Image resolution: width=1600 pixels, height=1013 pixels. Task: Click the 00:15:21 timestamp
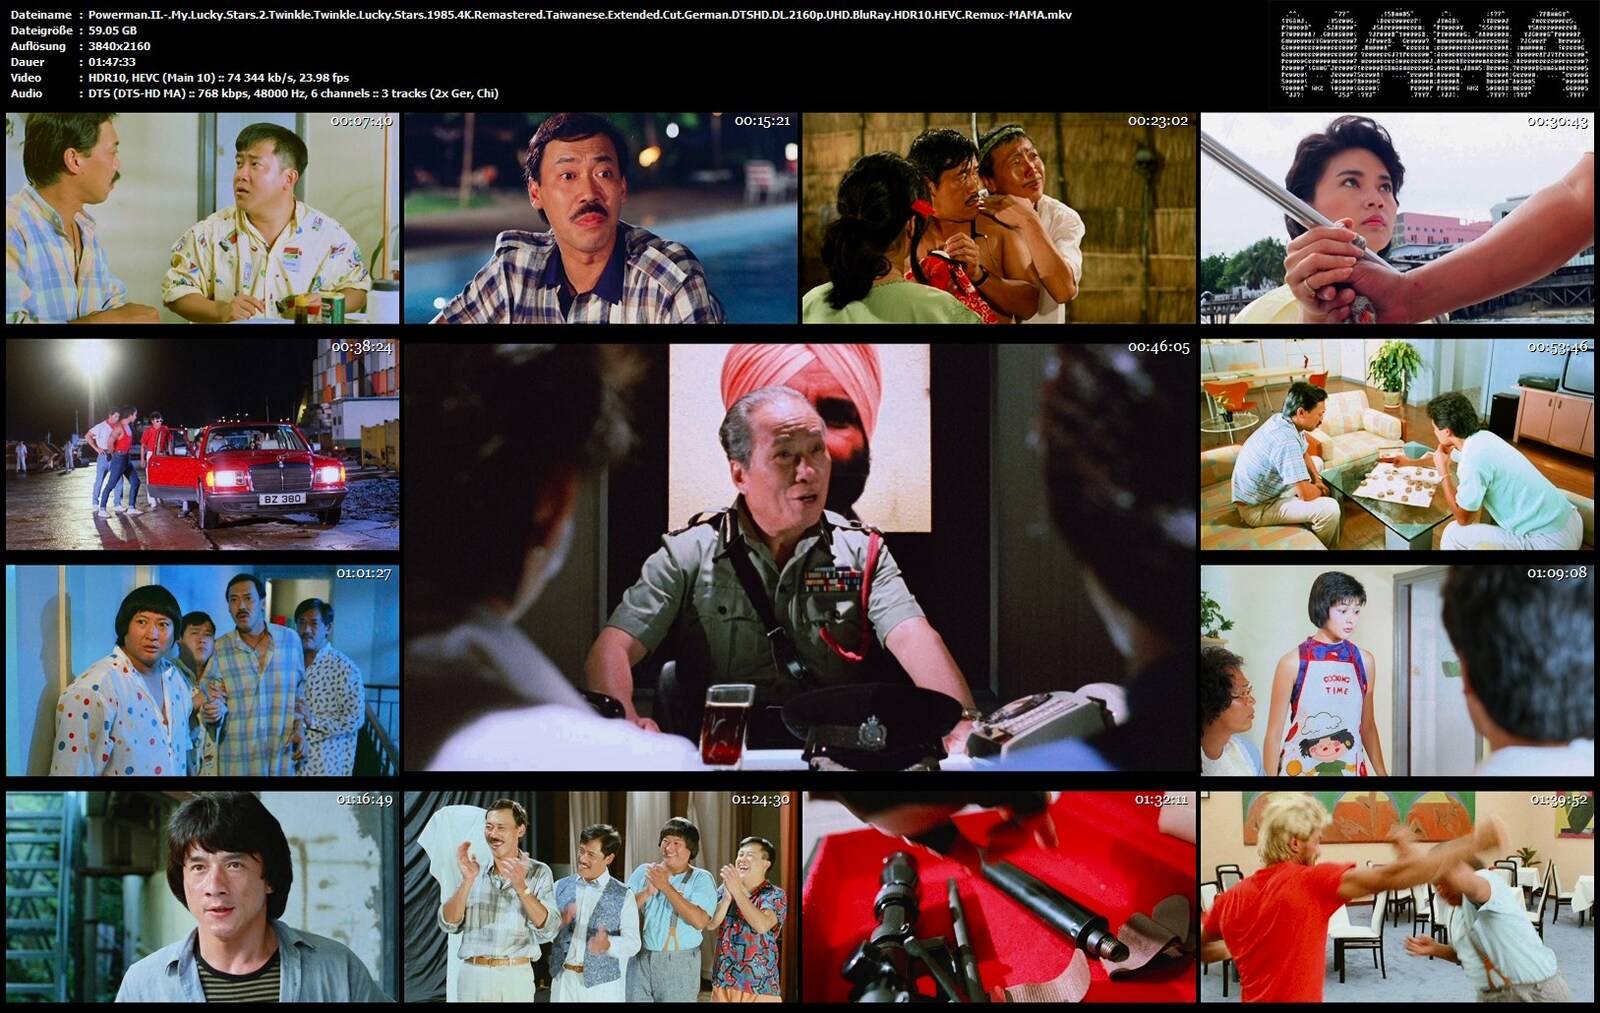pos(762,121)
